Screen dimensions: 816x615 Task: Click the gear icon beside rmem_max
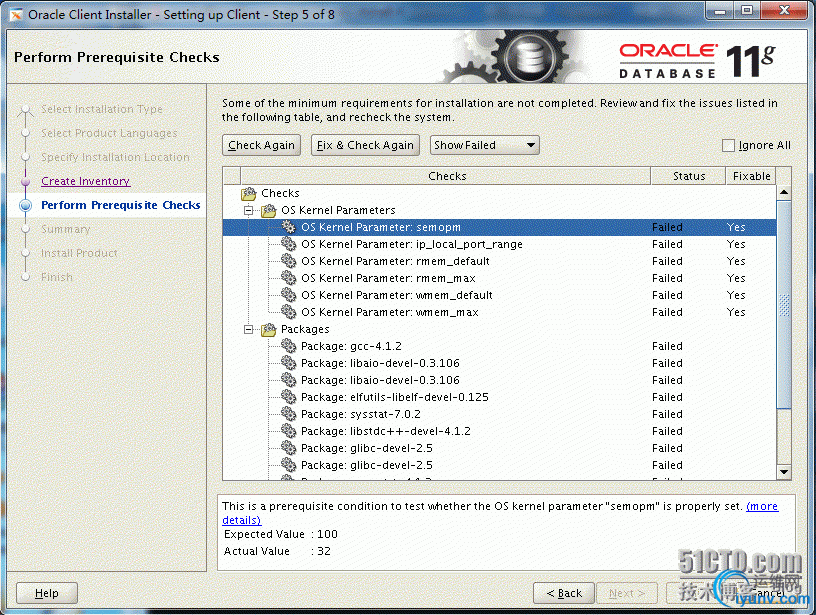click(288, 278)
